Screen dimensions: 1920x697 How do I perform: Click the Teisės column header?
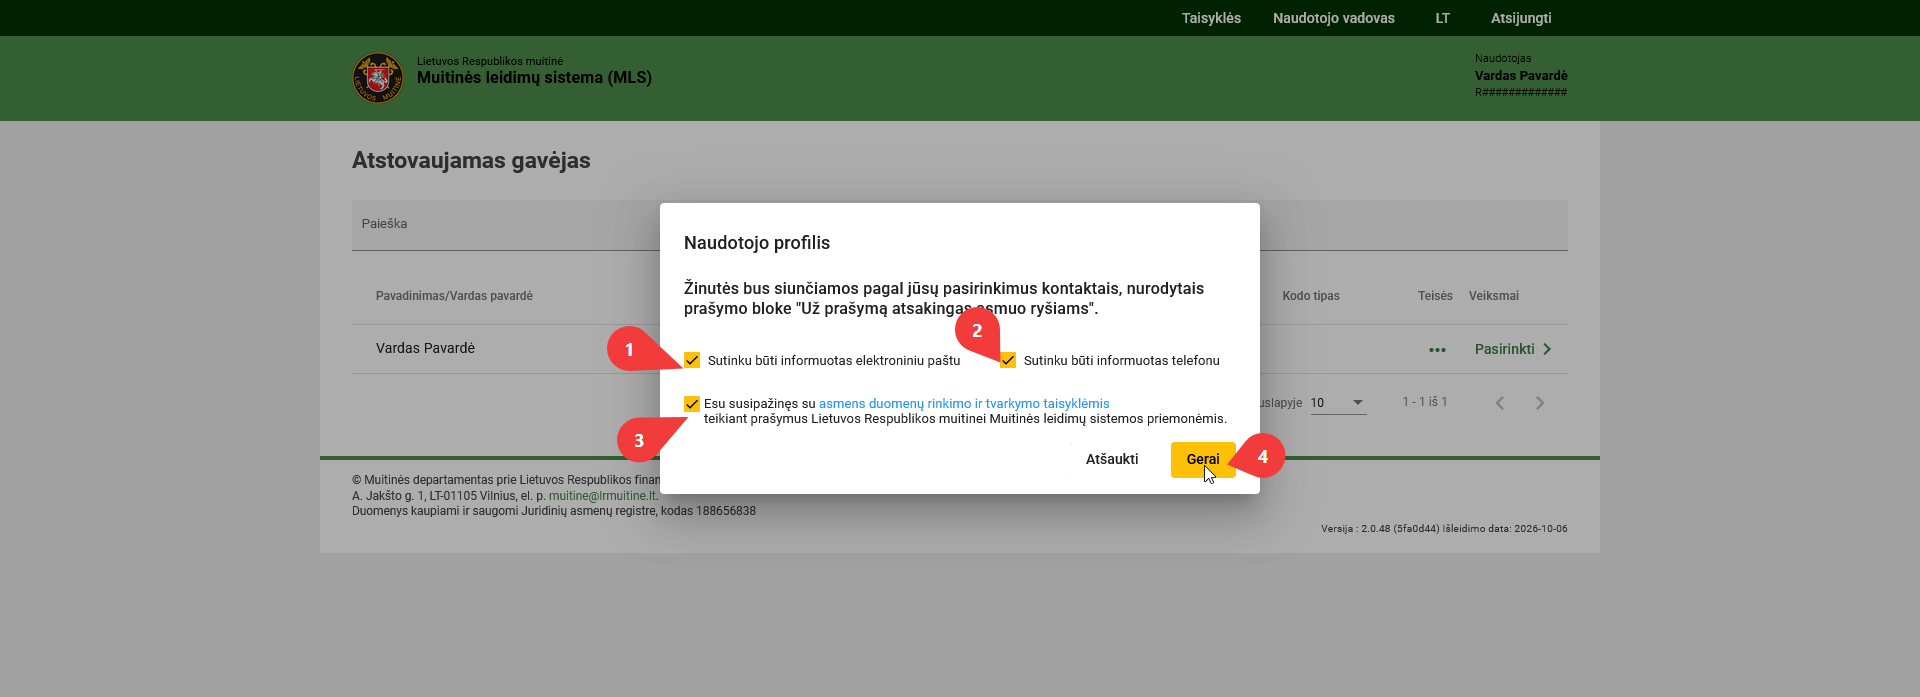pos(1435,296)
